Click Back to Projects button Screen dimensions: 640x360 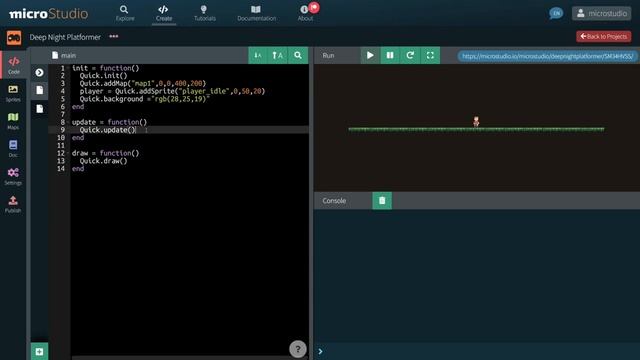(604, 36)
